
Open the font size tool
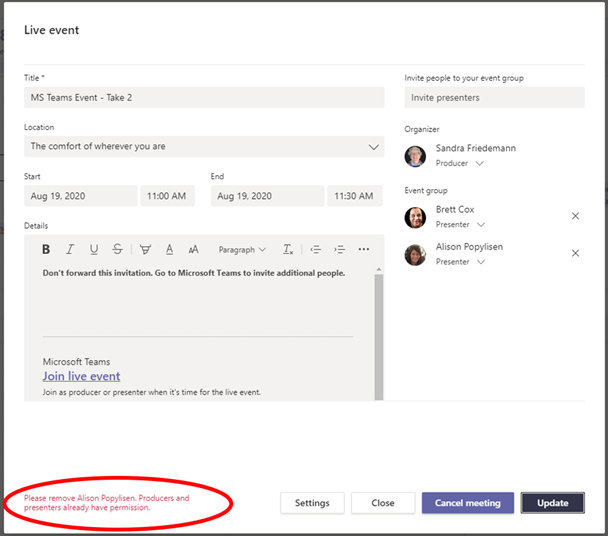(x=193, y=249)
